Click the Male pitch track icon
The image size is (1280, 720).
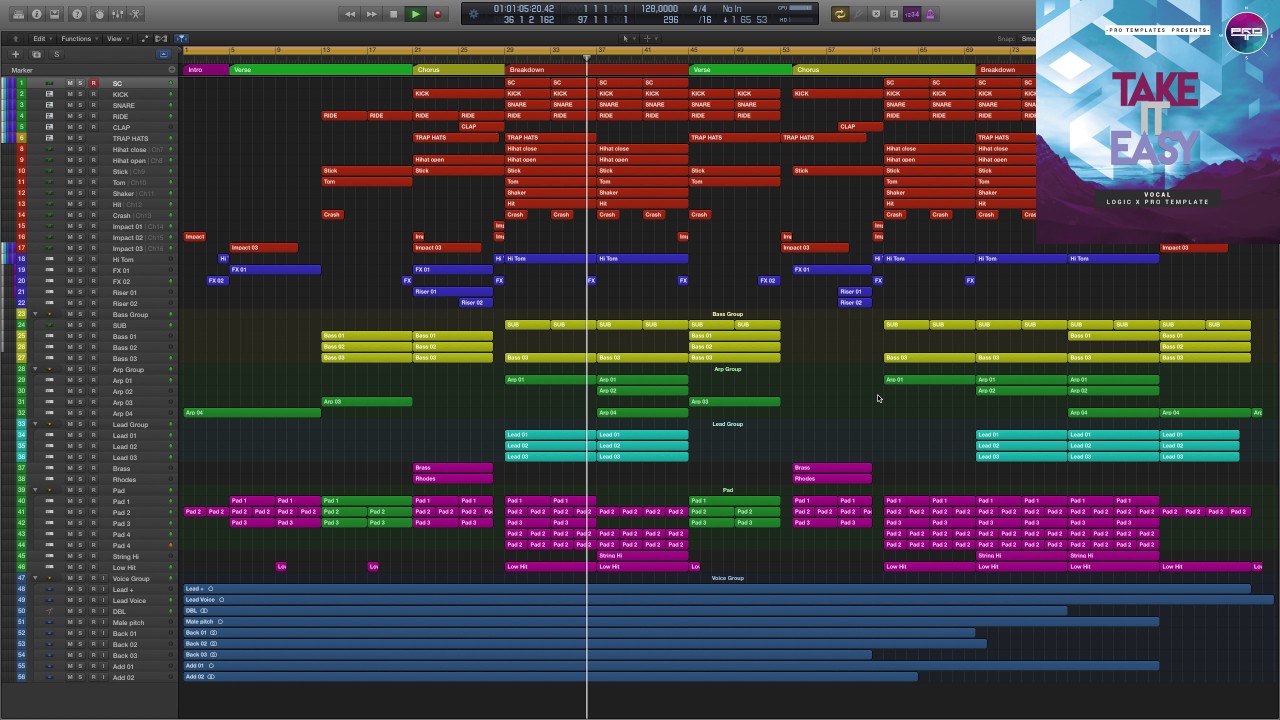(x=49, y=623)
